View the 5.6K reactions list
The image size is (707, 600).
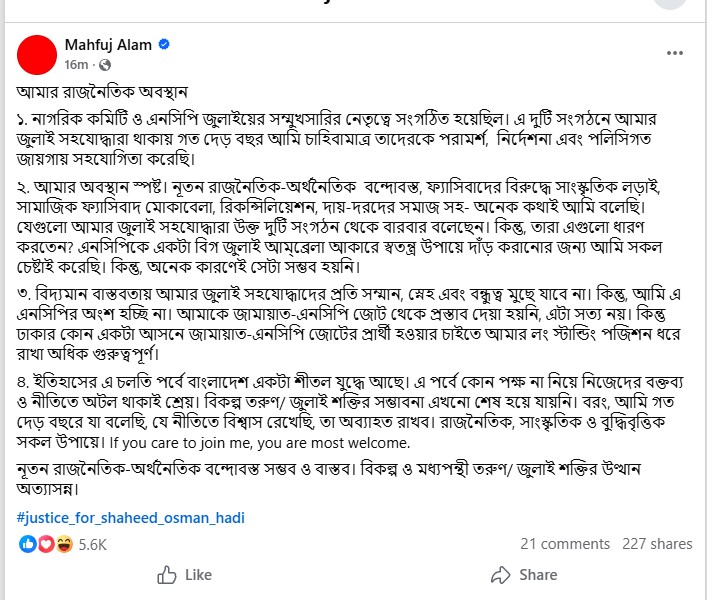click(x=92, y=544)
